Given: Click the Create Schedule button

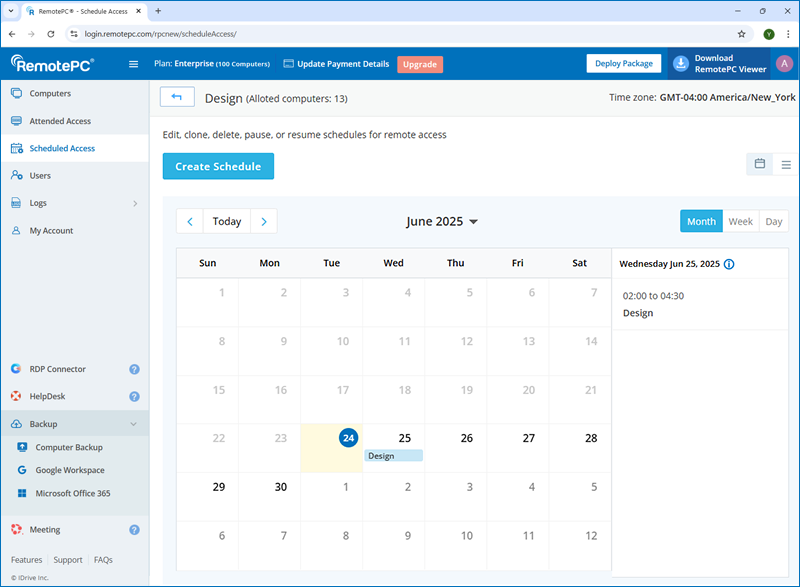Looking at the screenshot, I should coord(218,166).
